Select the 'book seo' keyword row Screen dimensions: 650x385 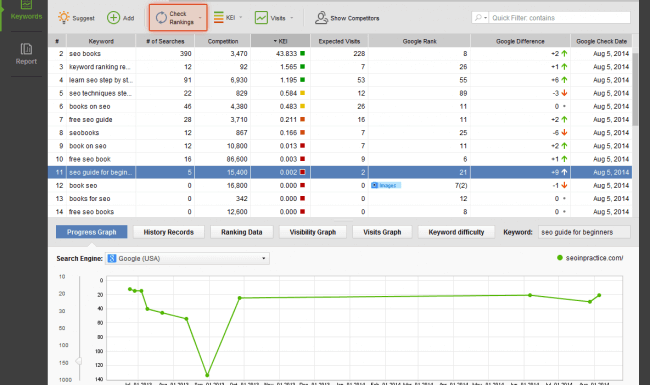[x=340, y=186]
